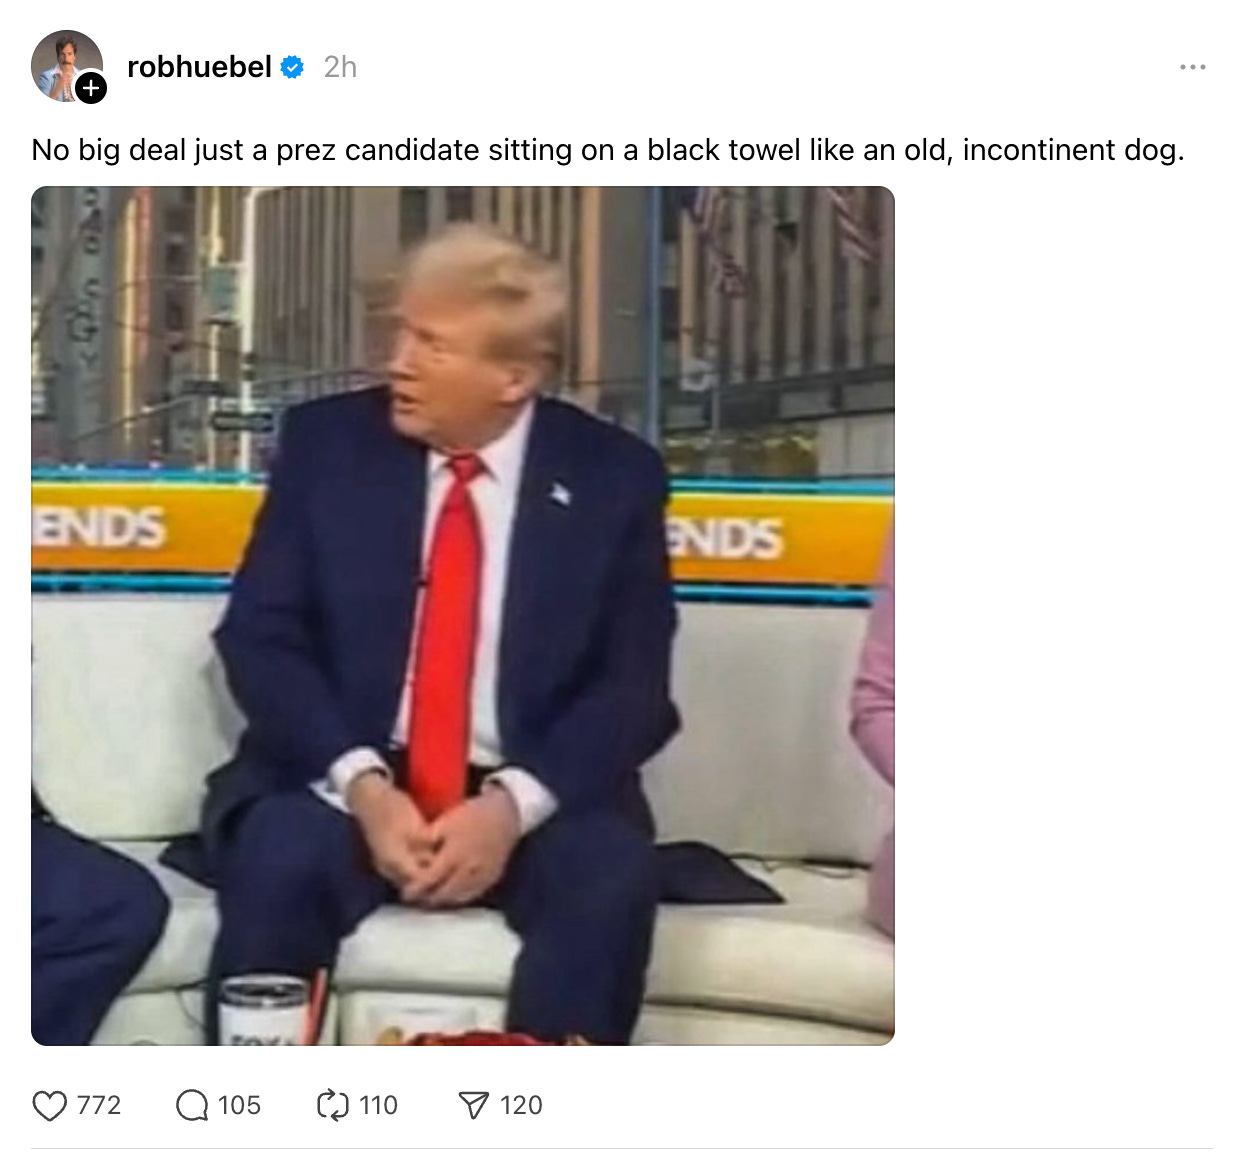Share the post with paper plane icon
This screenshot has height=1166, width=1244.
473,1105
